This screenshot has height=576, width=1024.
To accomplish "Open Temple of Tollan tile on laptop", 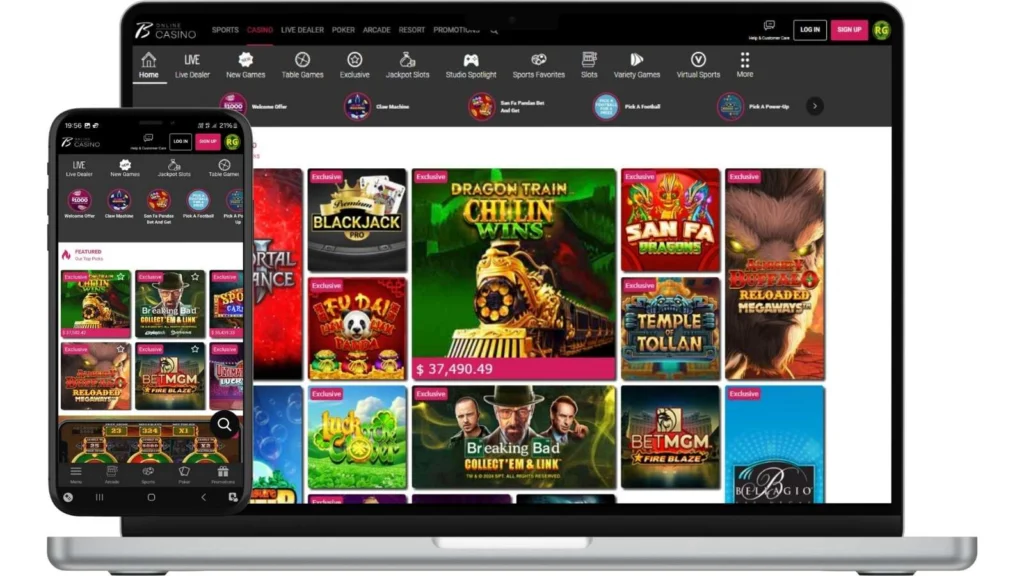I will pos(671,328).
